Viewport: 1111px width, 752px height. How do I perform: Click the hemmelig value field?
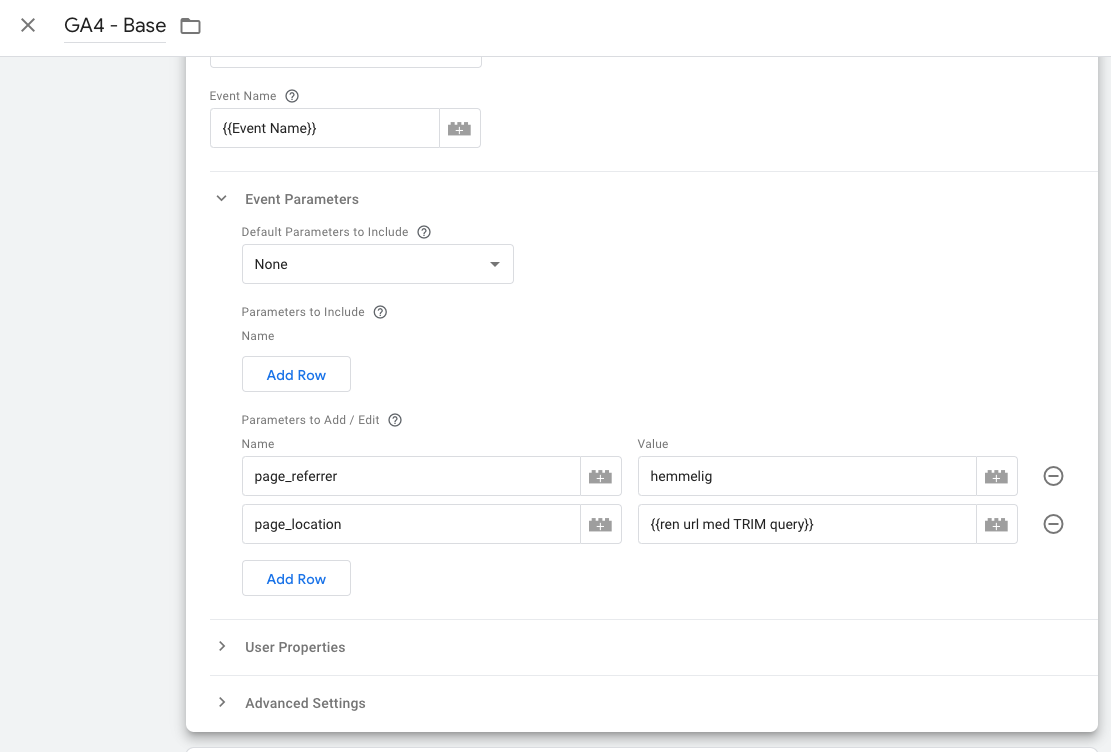807,476
